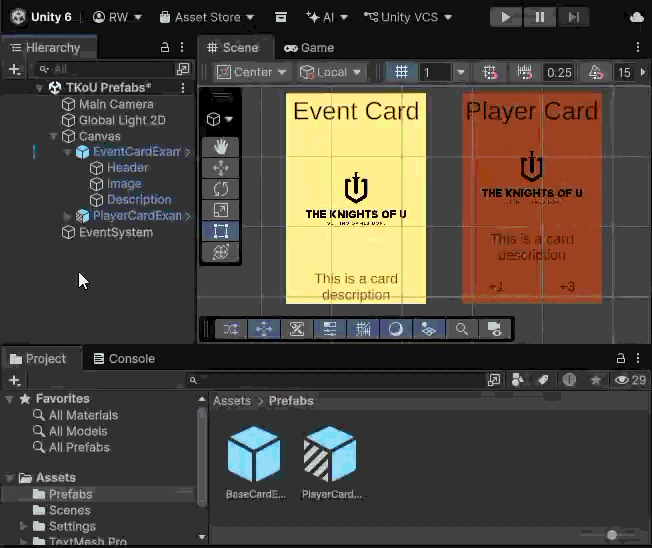This screenshot has height=548, width=652.
Task: Lock the Project panel
Action: (620, 358)
